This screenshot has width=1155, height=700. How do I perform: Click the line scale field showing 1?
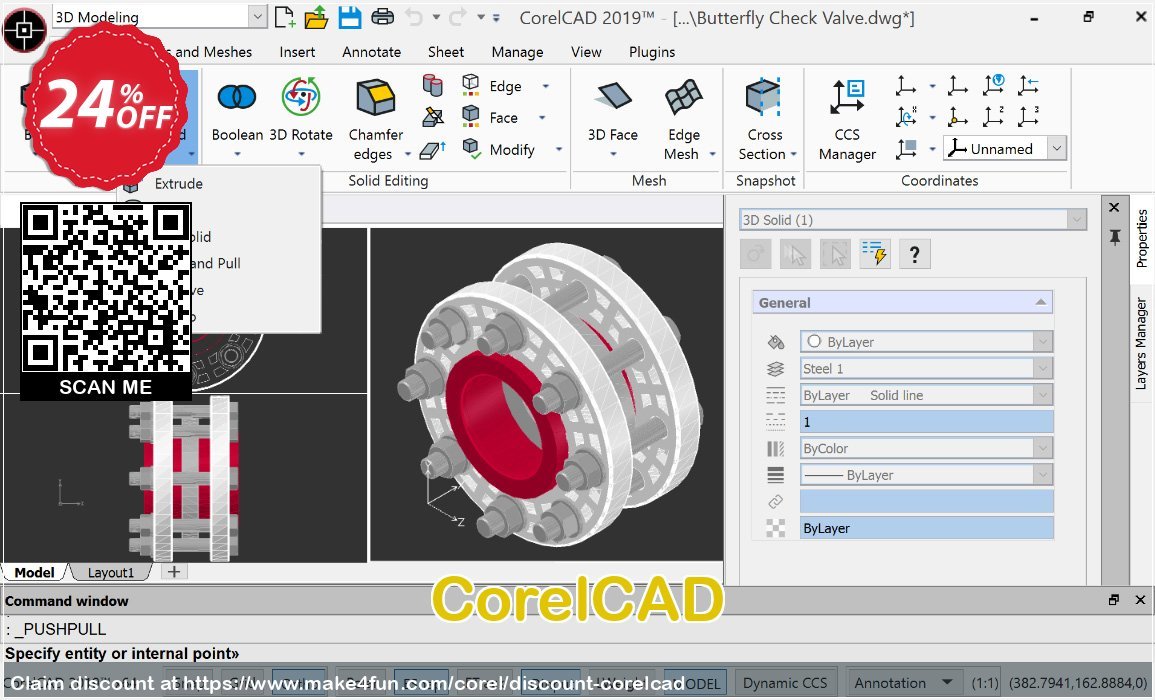(x=927, y=421)
